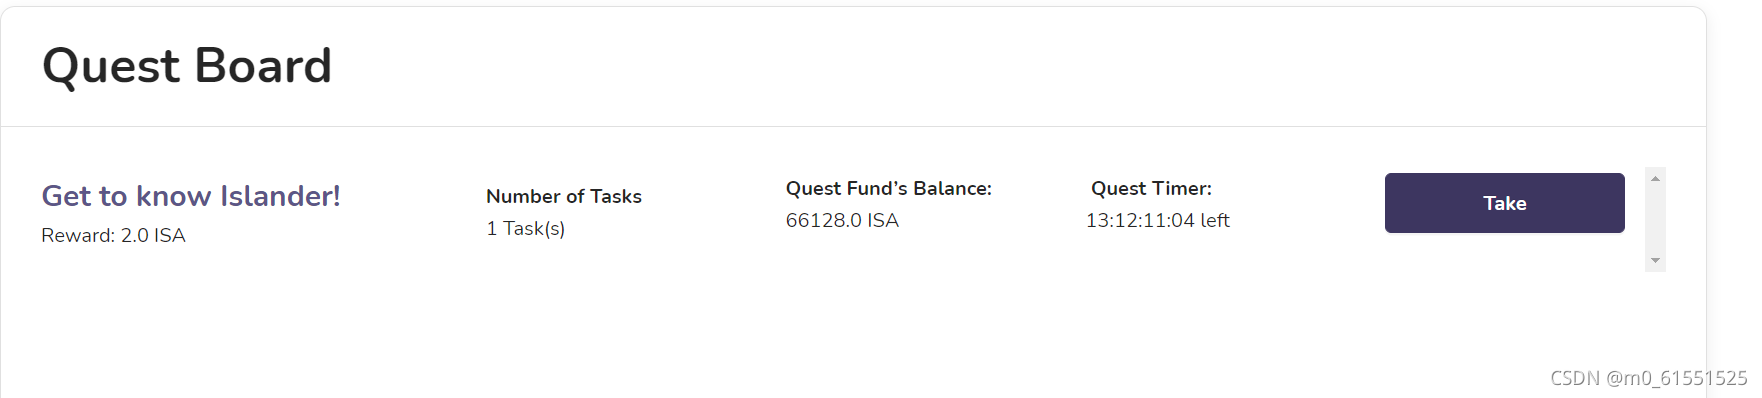Click the quest list scrollbar track
This screenshot has height=398, width=1762.
coord(1655,219)
